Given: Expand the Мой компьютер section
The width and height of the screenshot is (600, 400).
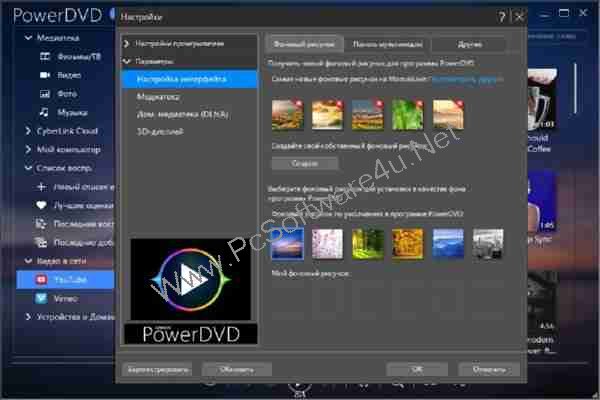Looking at the screenshot, I should click(x=28, y=149).
